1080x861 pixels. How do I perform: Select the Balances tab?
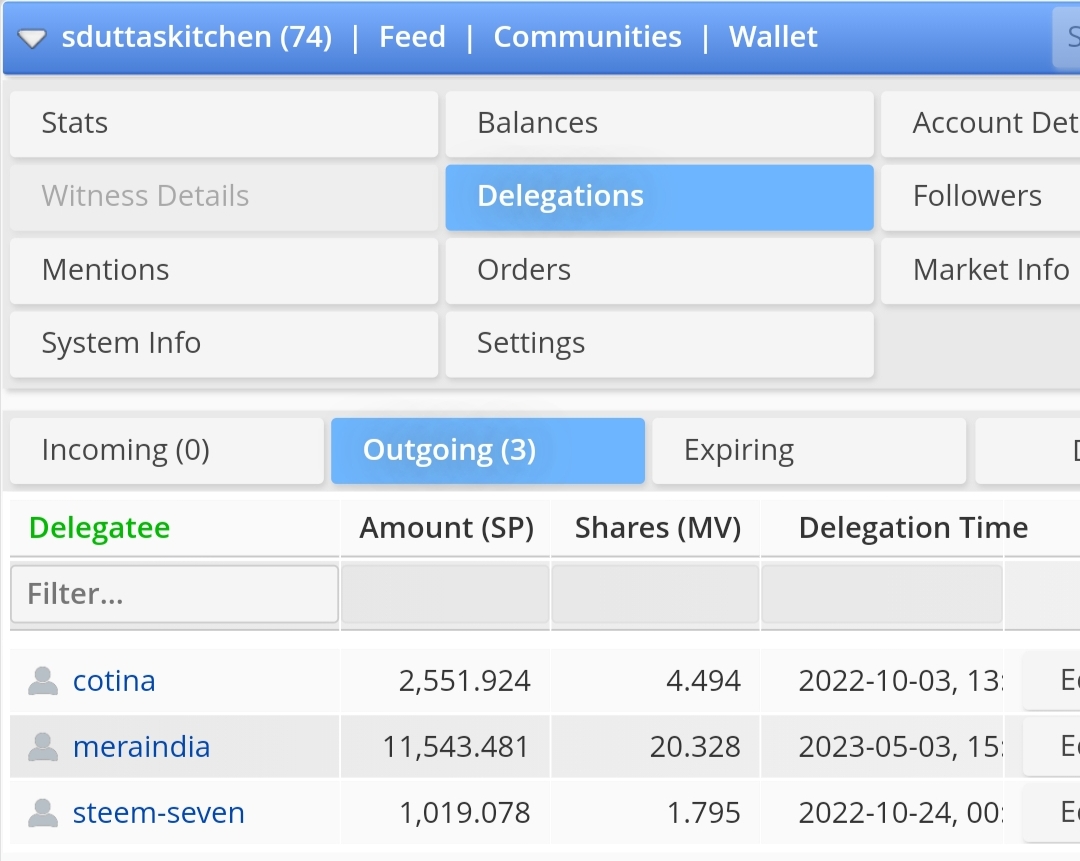pyautogui.click(x=659, y=124)
